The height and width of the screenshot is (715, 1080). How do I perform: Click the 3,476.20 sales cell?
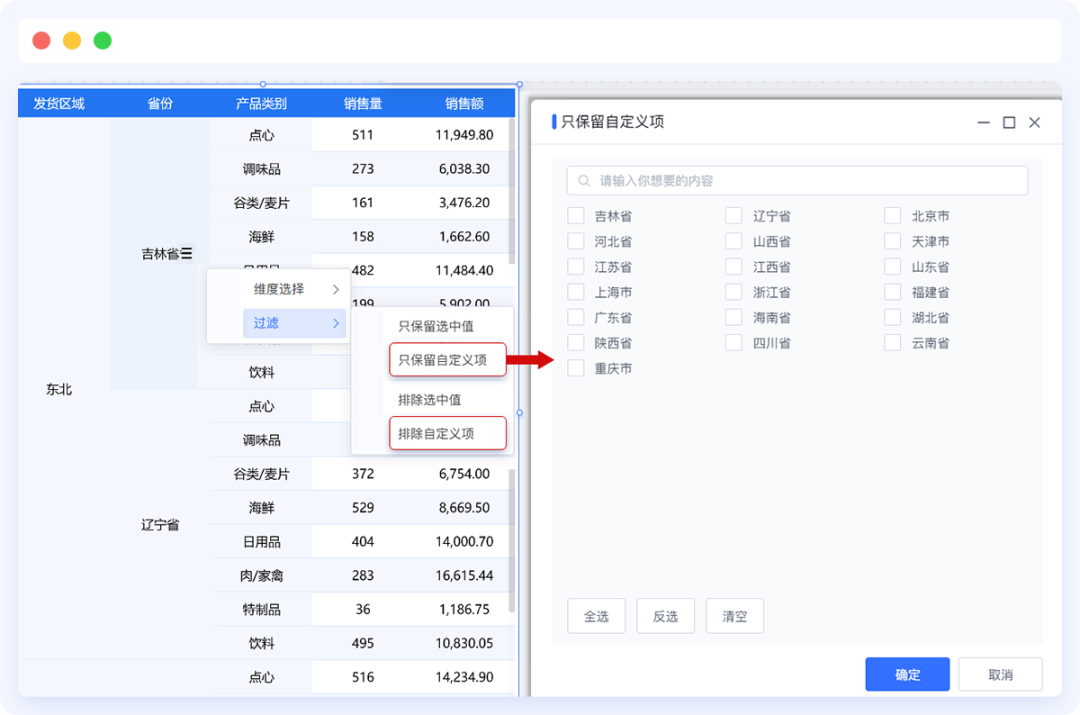point(464,203)
